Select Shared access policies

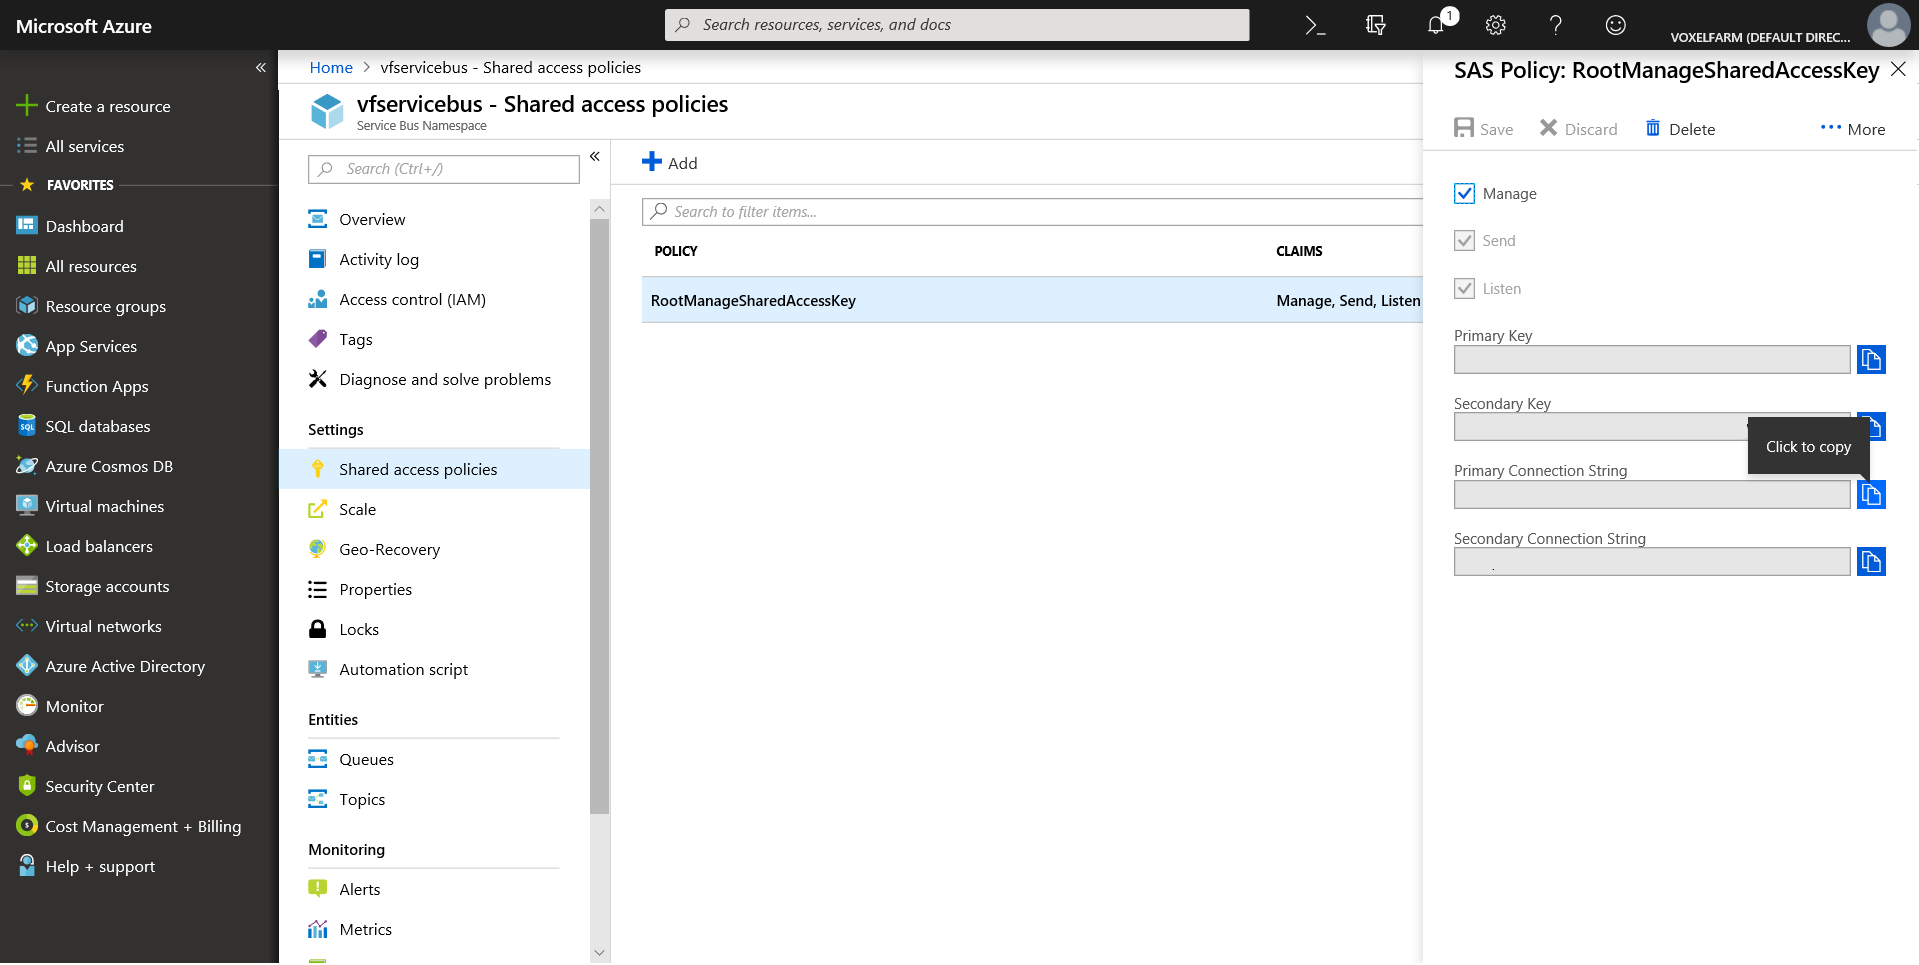pyautogui.click(x=434, y=469)
